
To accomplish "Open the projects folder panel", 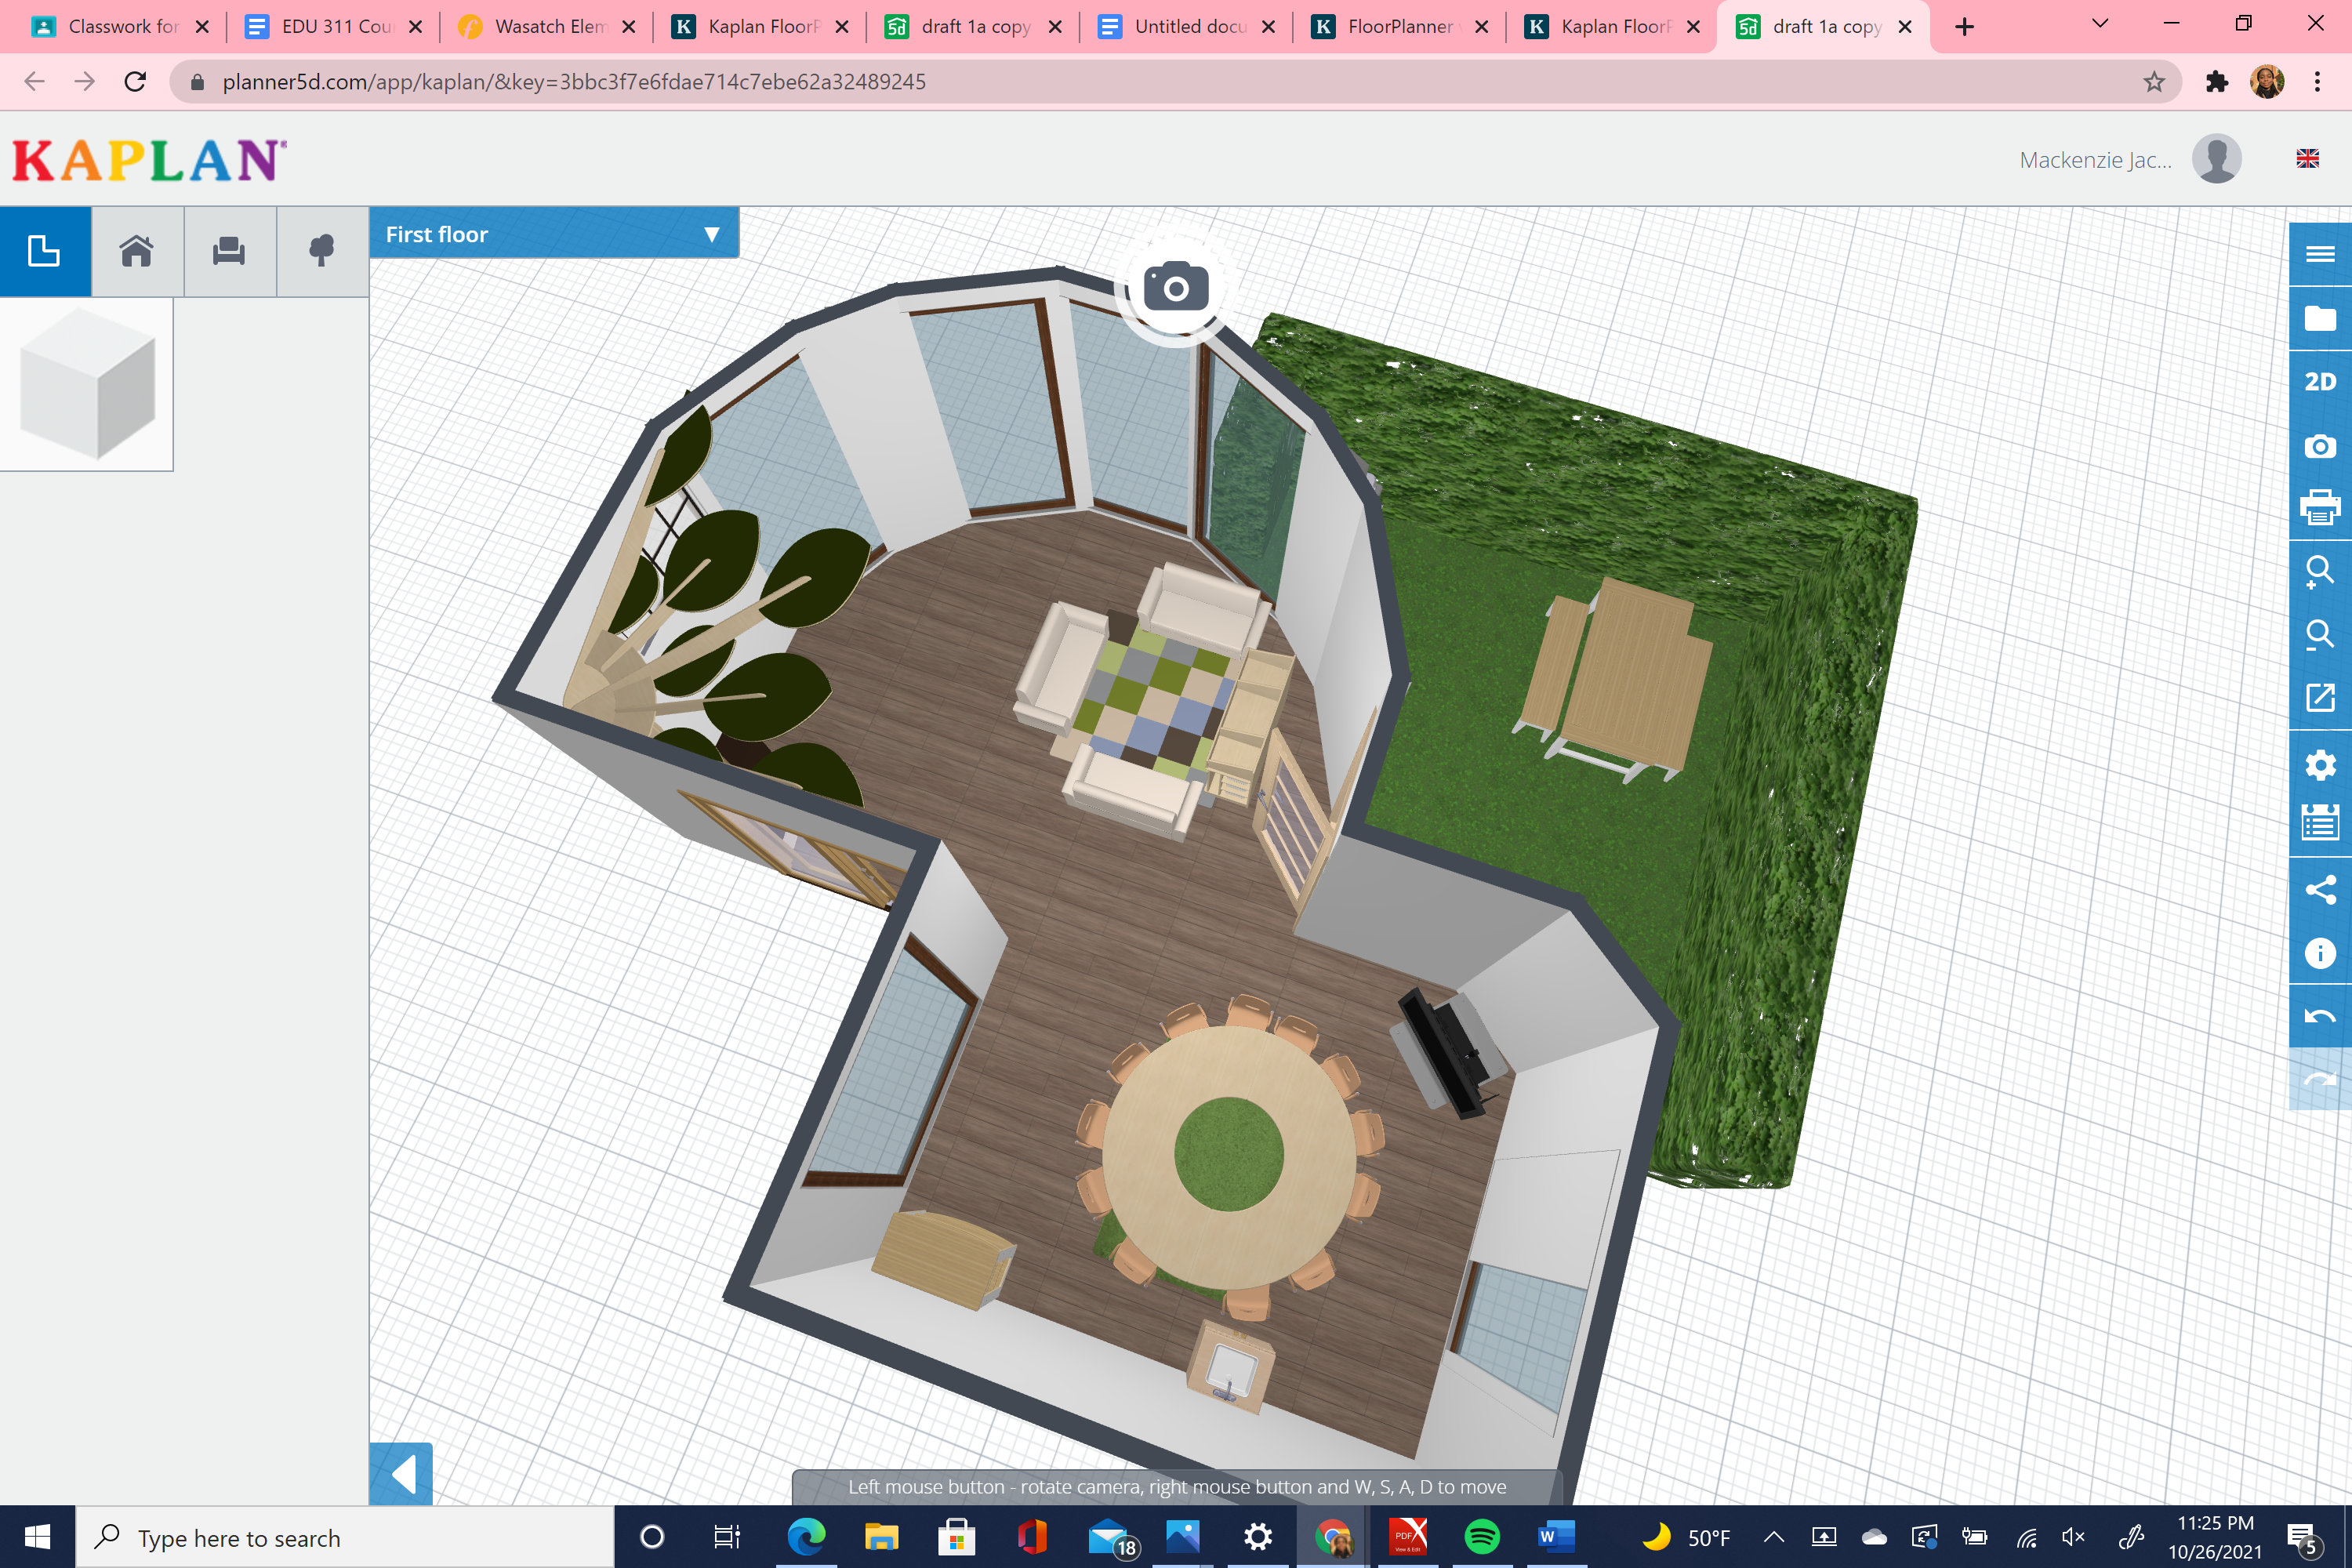I will (x=2321, y=318).
